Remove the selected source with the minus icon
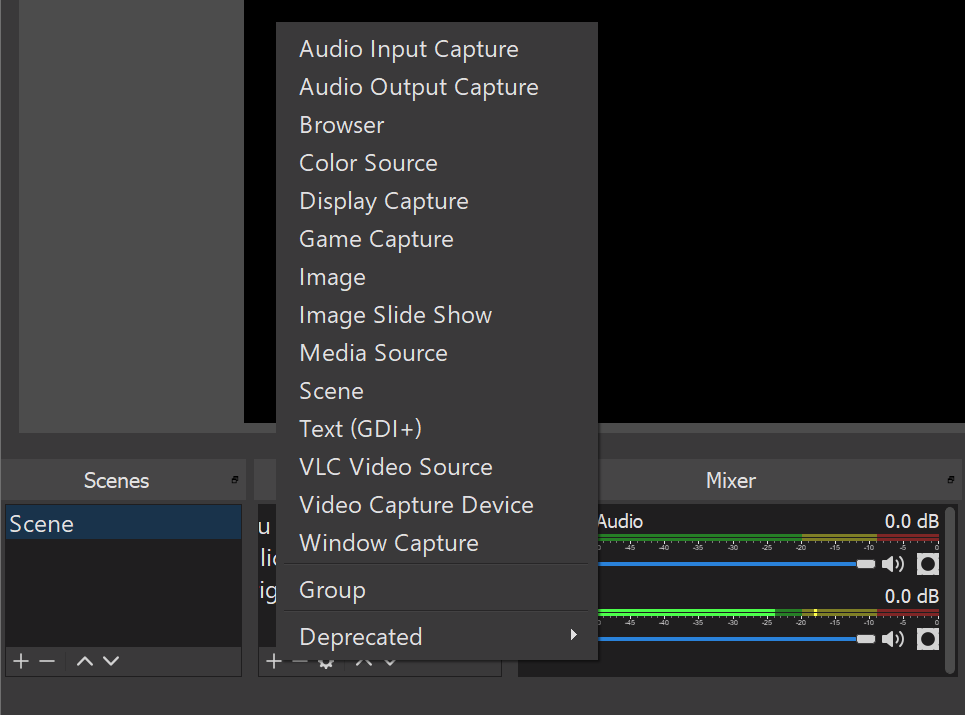The height and width of the screenshot is (715, 965). click(300, 660)
